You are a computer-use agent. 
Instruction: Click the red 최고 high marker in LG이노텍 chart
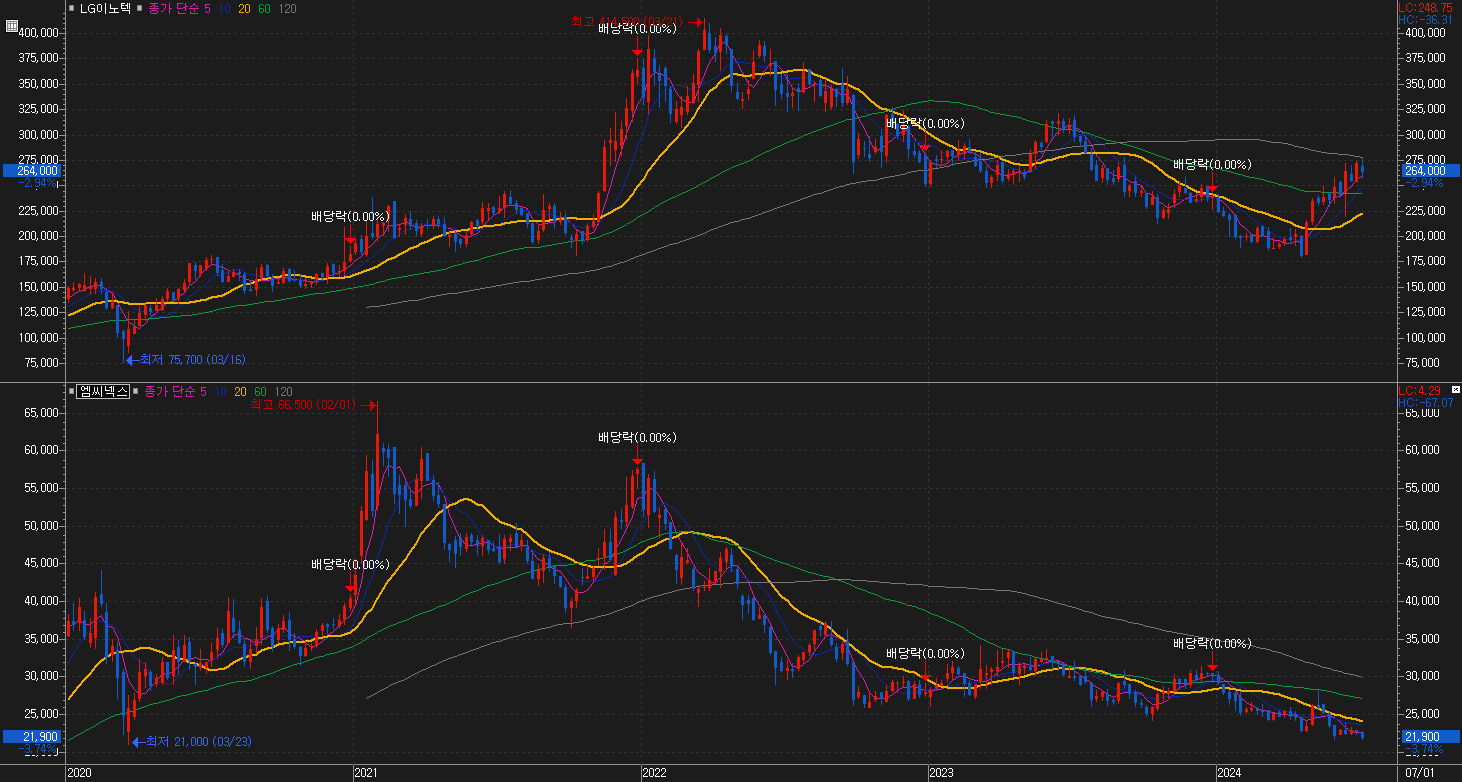click(x=638, y=21)
